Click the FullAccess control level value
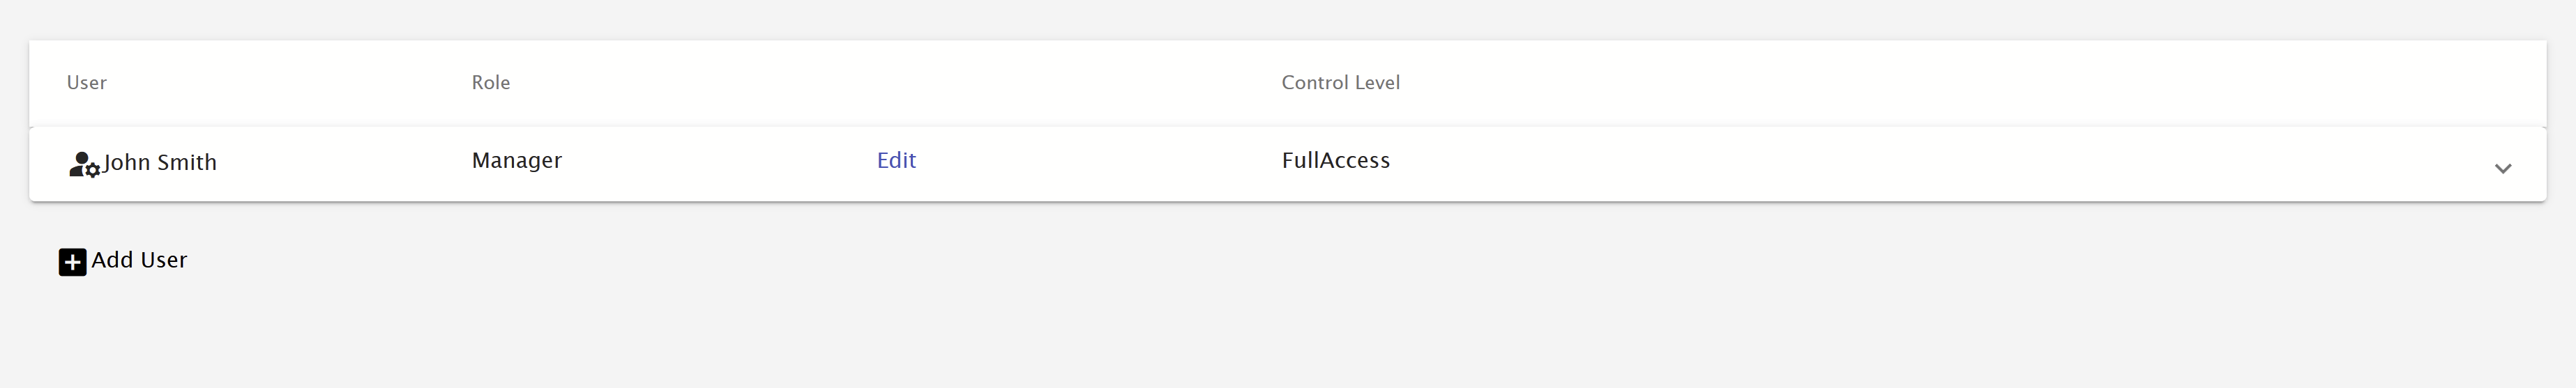2576x388 pixels. pyautogui.click(x=1336, y=160)
